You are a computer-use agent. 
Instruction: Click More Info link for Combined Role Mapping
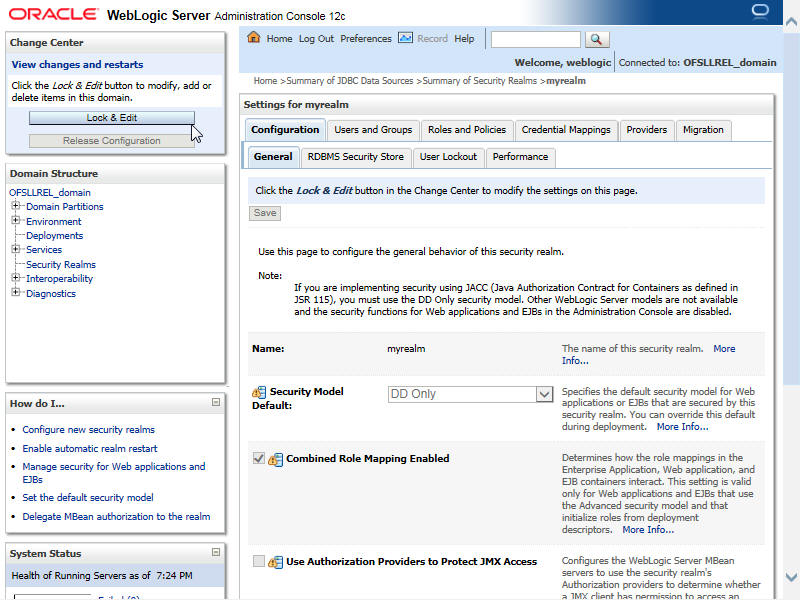[648, 530]
